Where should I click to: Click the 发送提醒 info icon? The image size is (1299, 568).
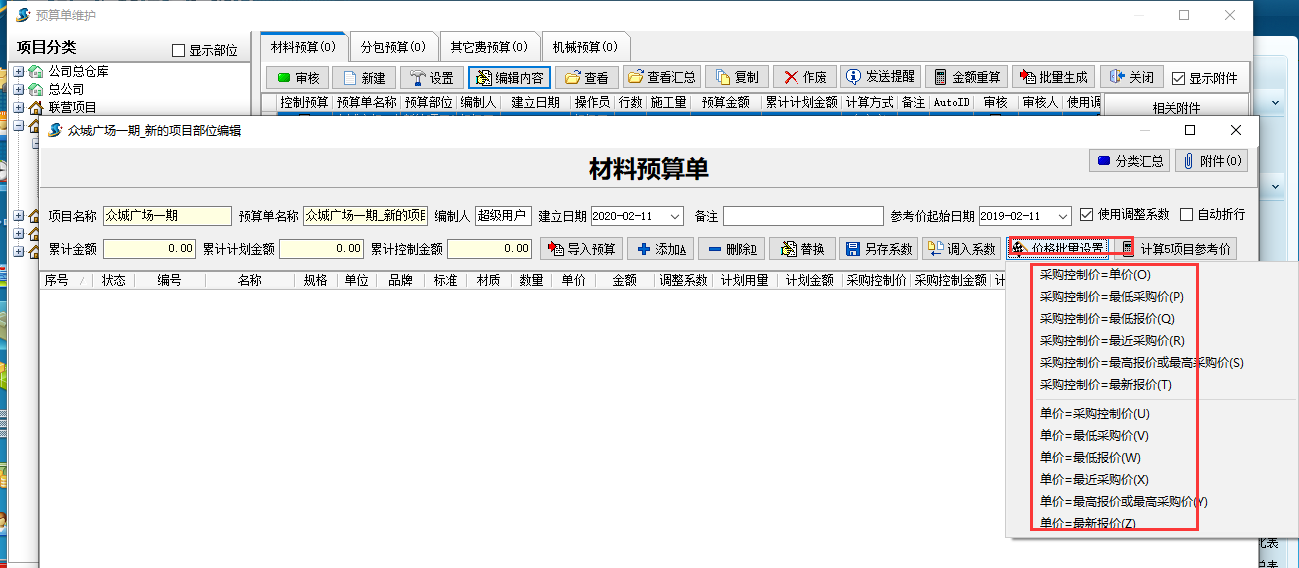coord(853,77)
